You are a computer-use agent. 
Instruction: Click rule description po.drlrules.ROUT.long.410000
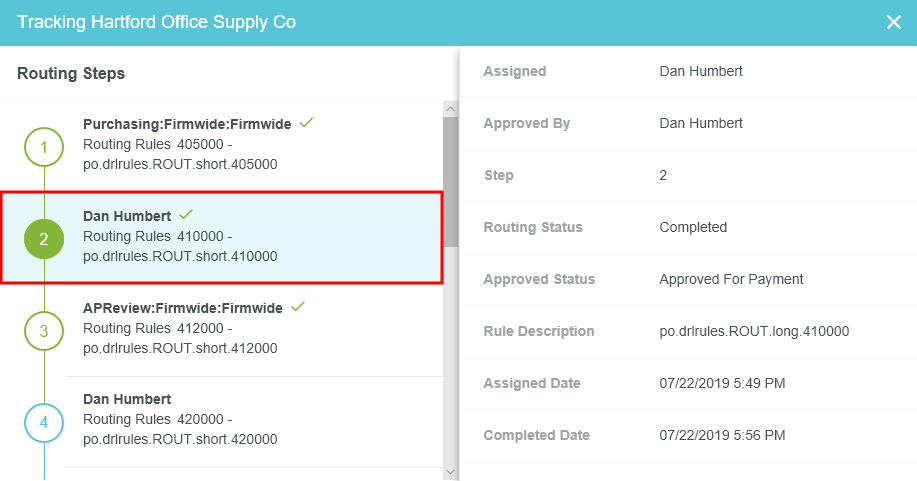click(x=754, y=331)
